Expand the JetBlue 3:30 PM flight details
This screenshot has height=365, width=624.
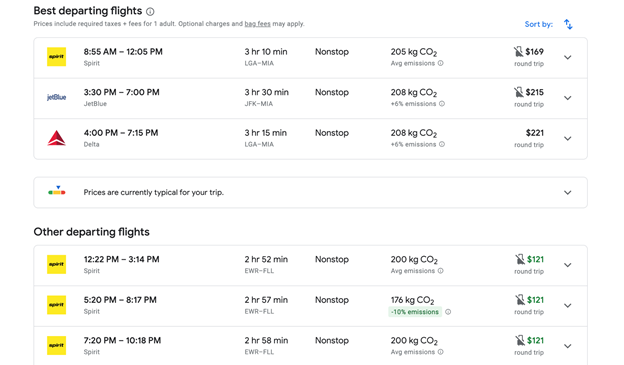tap(568, 98)
